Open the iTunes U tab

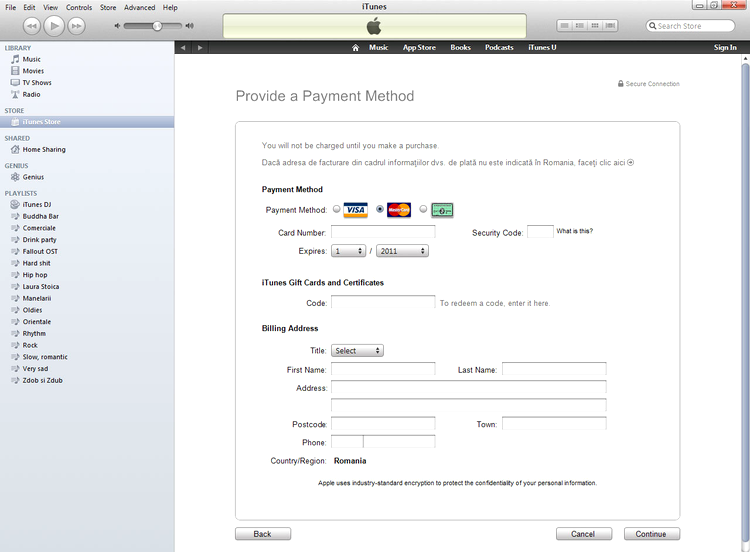(x=542, y=47)
